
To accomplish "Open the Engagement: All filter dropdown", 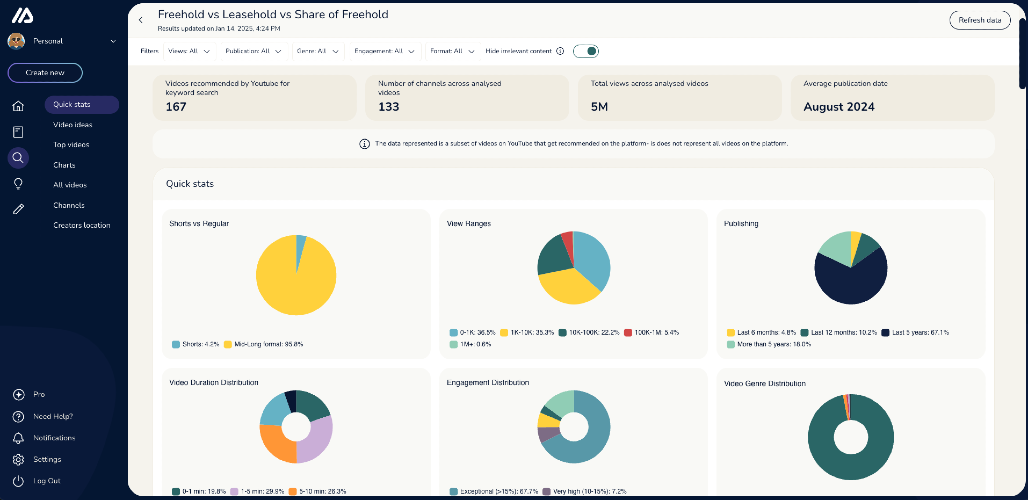I will point(386,51).
